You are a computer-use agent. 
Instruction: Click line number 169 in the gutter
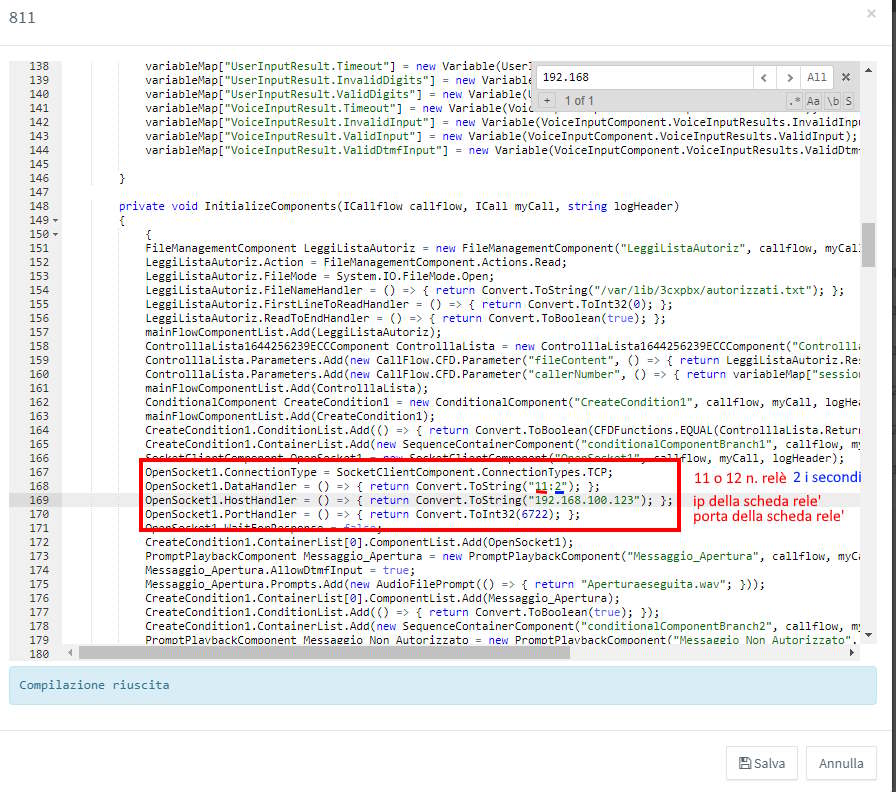point(39,501)
